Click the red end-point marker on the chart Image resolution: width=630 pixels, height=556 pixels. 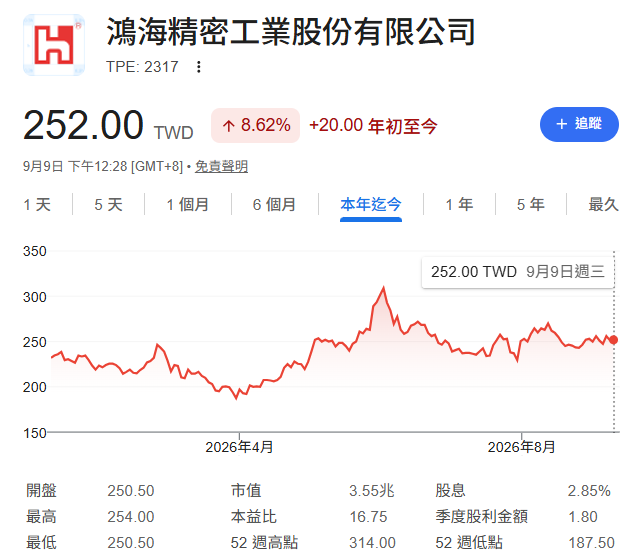(x=614, y=340)
